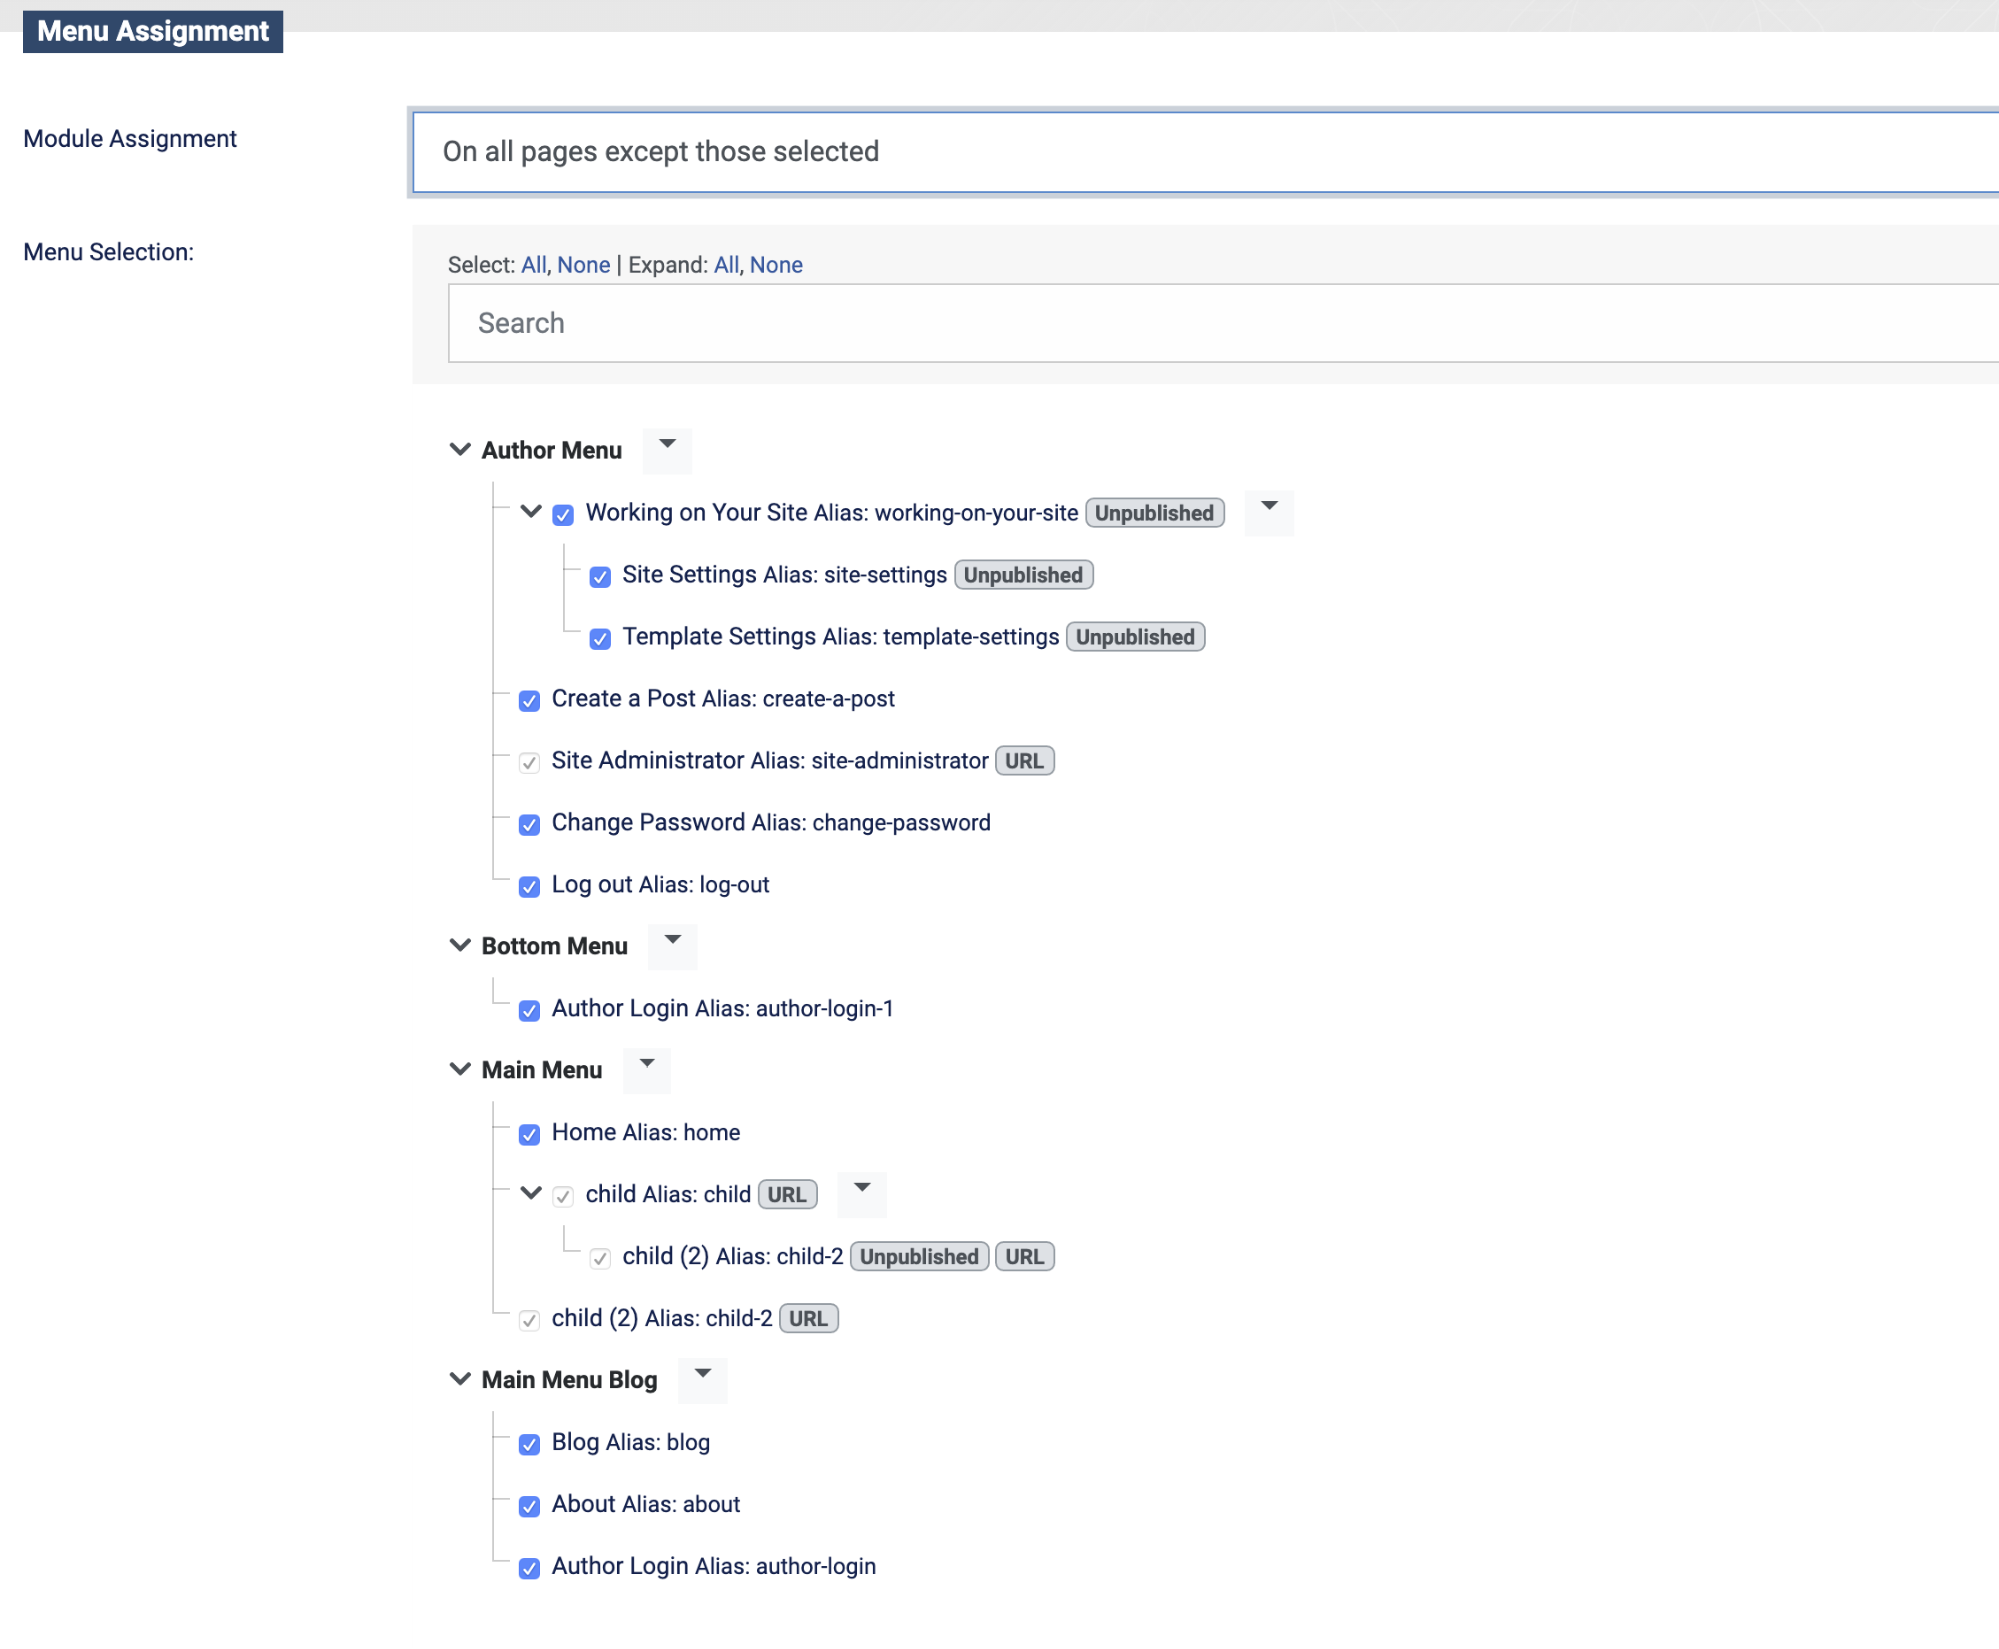Open Bottom Menu options caret dropdown
1999x1649 pixels.
(673, 946)
